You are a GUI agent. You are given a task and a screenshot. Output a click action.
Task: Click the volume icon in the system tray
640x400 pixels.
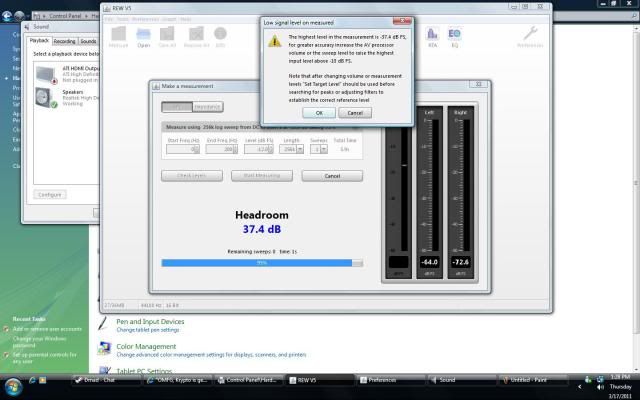(600, 387)
